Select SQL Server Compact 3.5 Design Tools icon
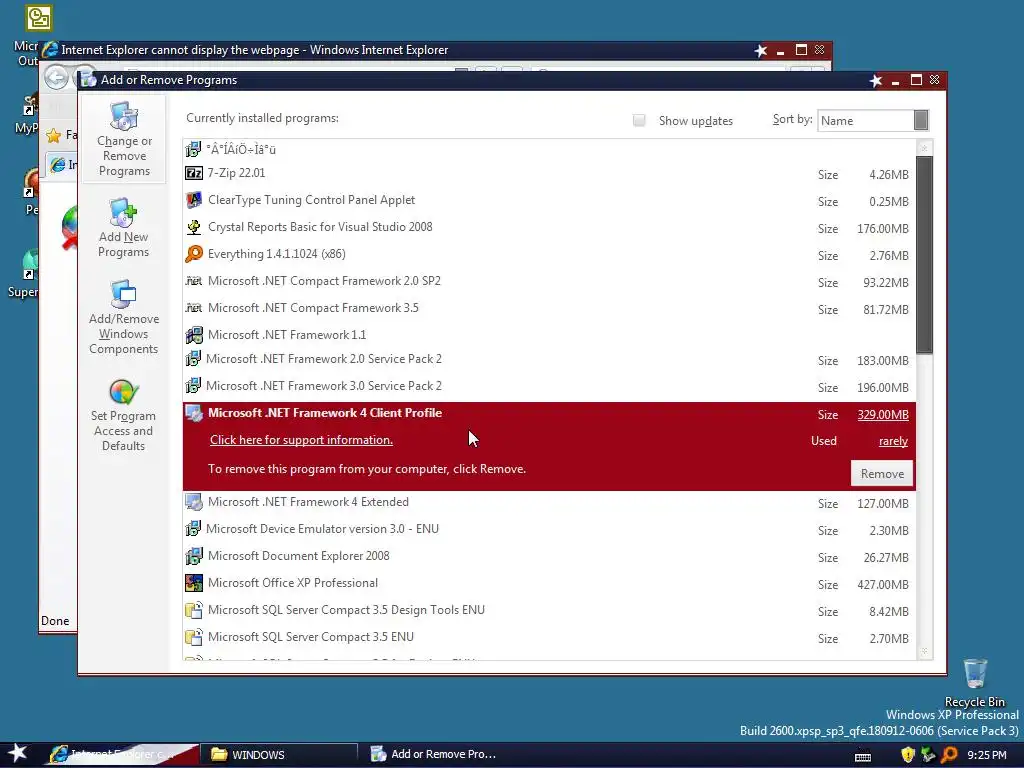The height and width of the screenshot is (768, 1024). (x=194, y=610)
